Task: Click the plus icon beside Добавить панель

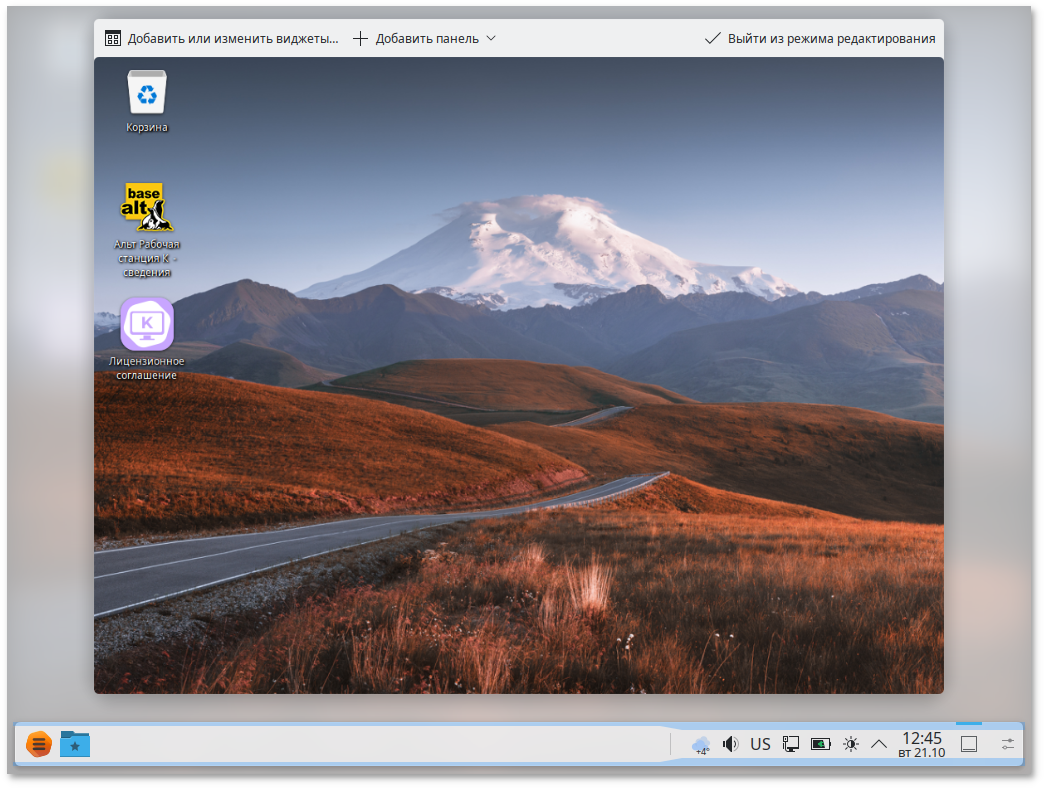Action: point(361,39)
